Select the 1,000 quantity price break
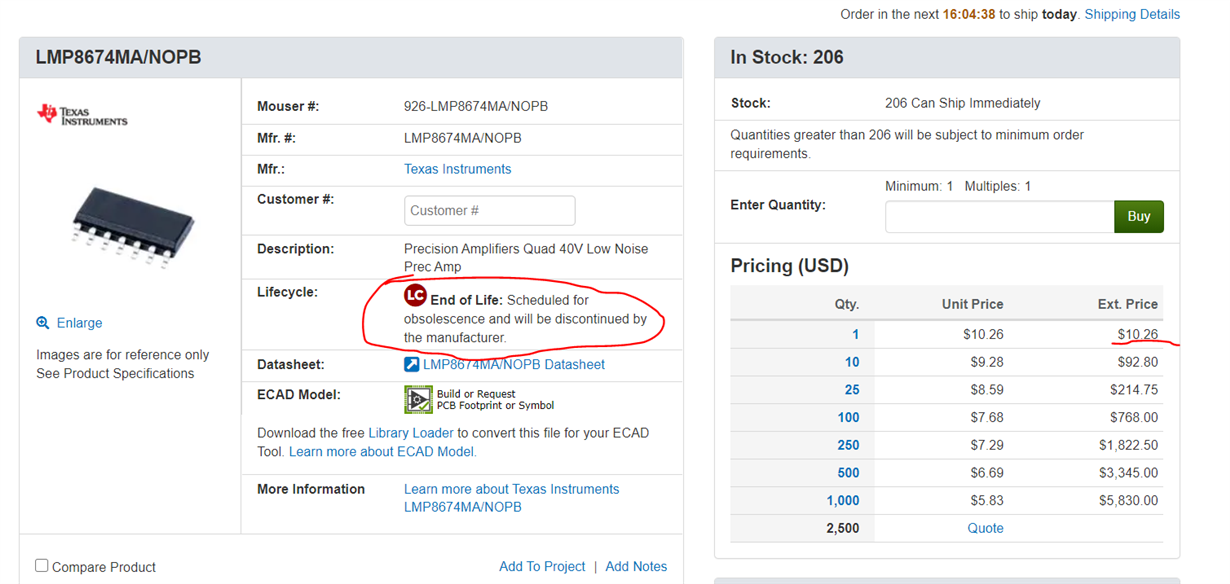The height and width of the screenshot is (584, 1230). (x=842, y=500)
